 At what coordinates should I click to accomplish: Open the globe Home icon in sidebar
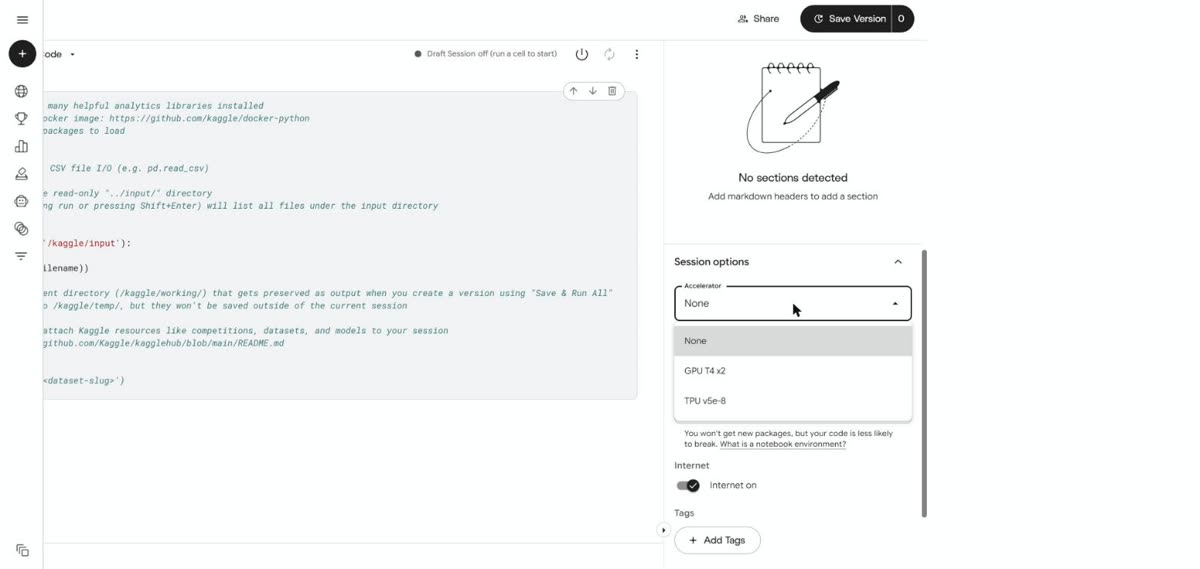pos(21,91)
